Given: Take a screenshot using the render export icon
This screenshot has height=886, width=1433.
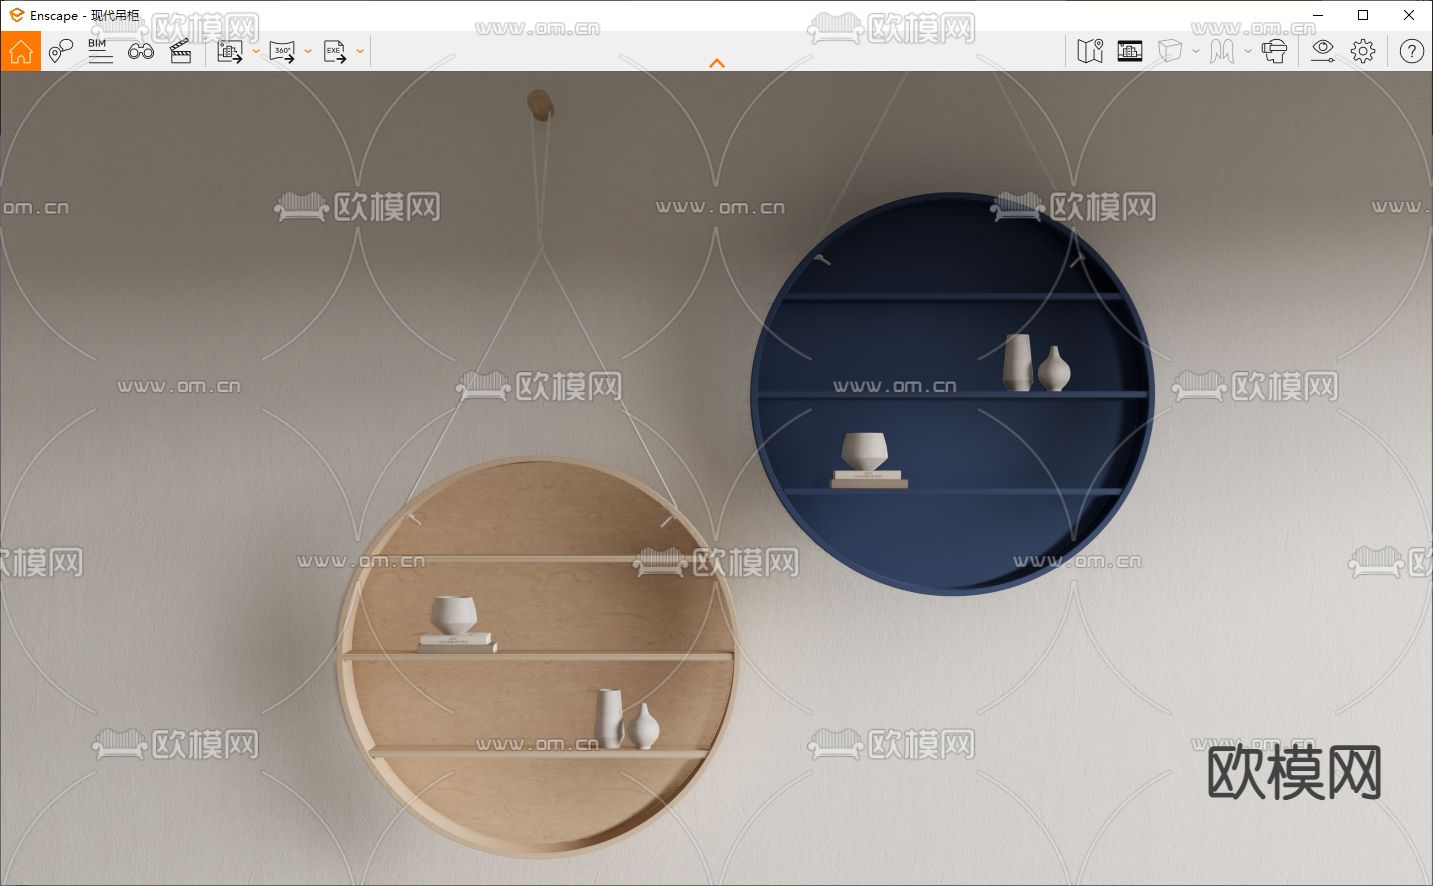Looking at the screenshot, I should click(229, 51).
